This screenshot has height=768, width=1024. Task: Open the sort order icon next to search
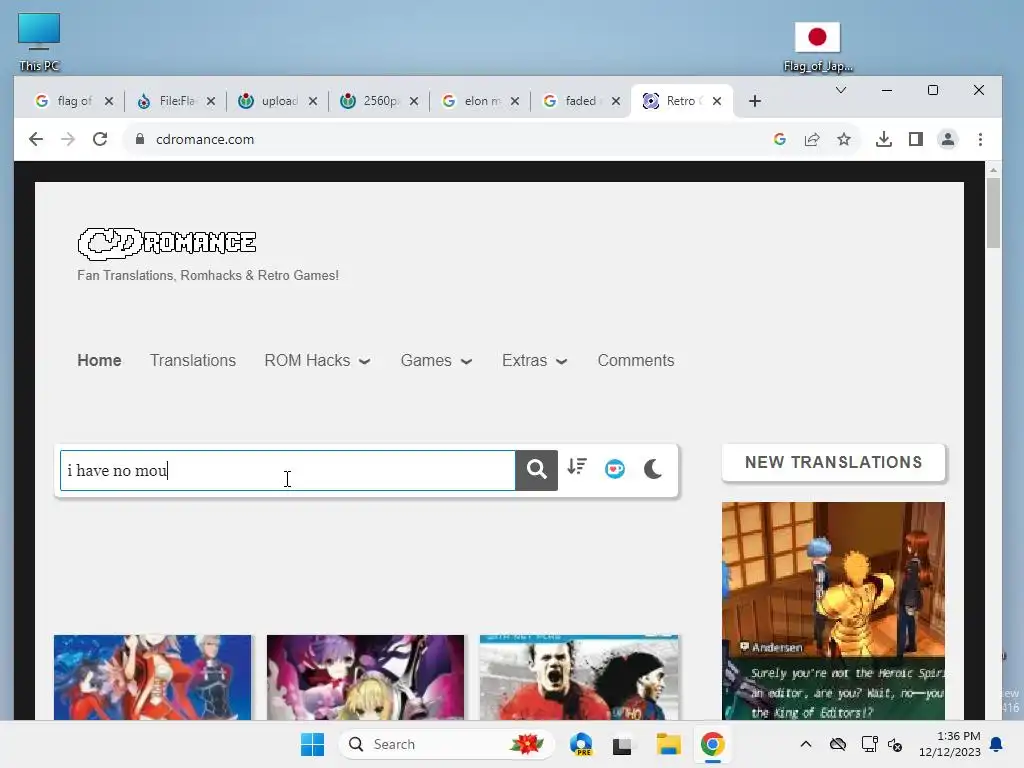click(x=577, y=467)
